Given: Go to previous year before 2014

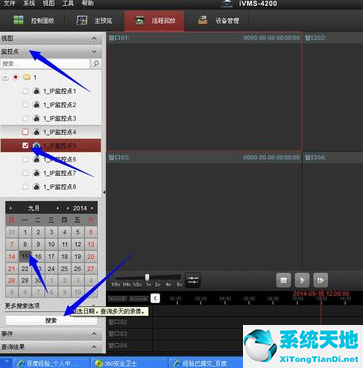Looking at the screenshot, I should coord(68,208).
